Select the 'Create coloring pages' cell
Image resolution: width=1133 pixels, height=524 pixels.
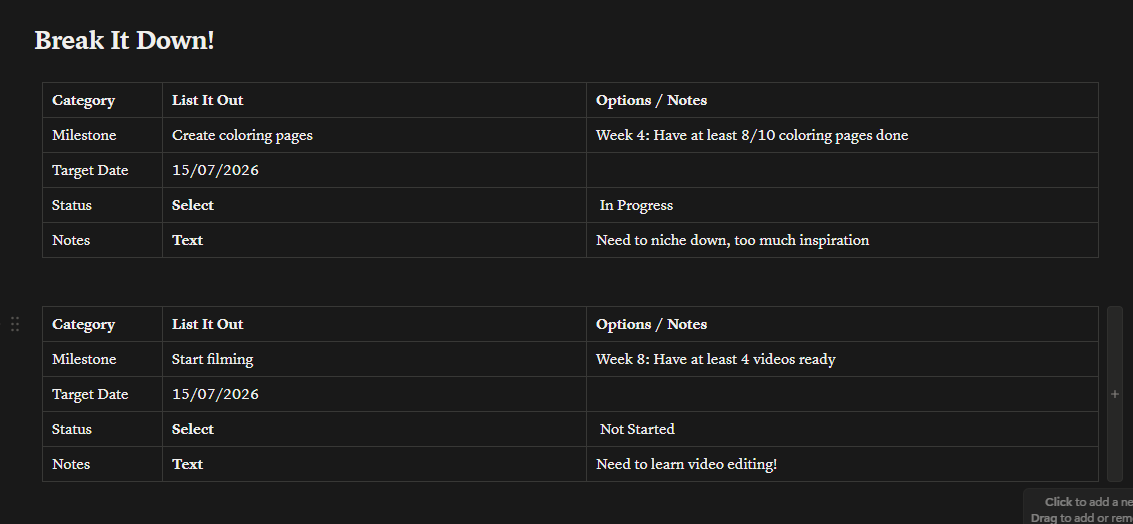[374, 135]
